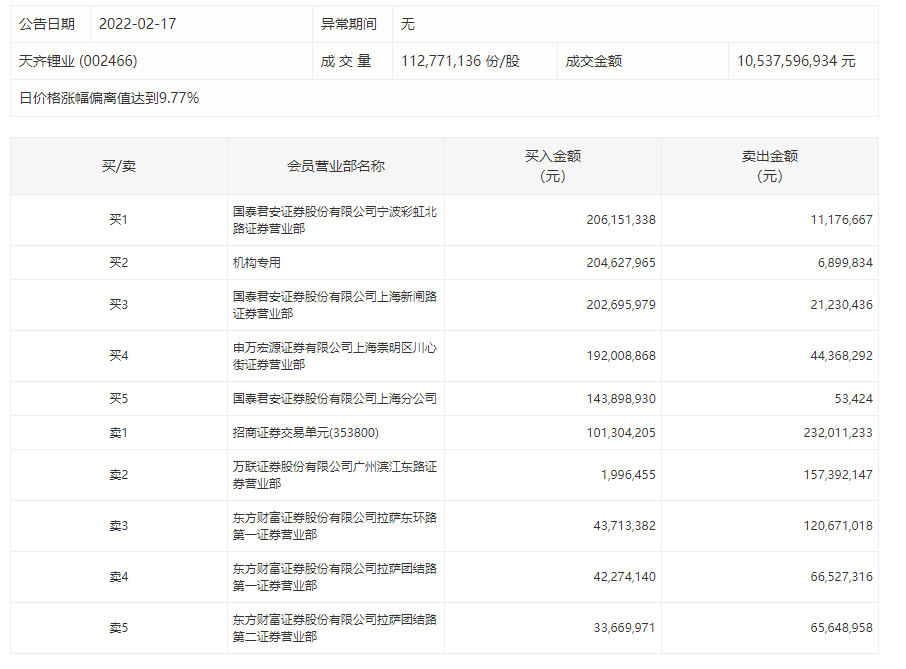The width and height of the screenshot is (906, 669).
Task: Click 国泰君安 上海新闸路证券营业部 name
Action: (335, 305)
